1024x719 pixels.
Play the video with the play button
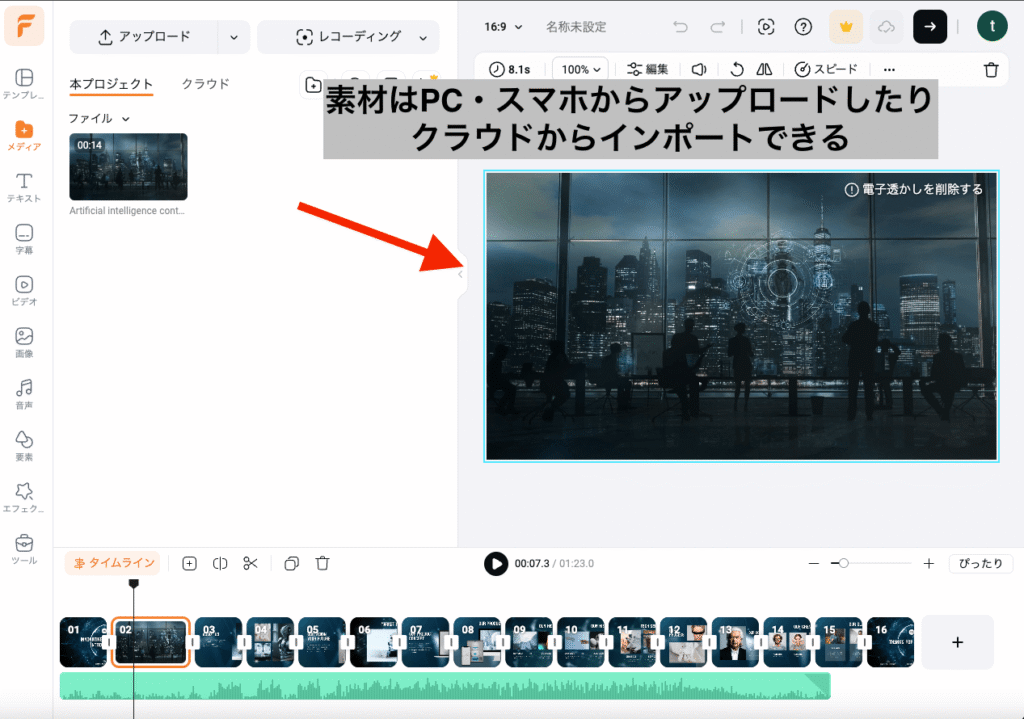pyautogui.click(x=496, y=564)
